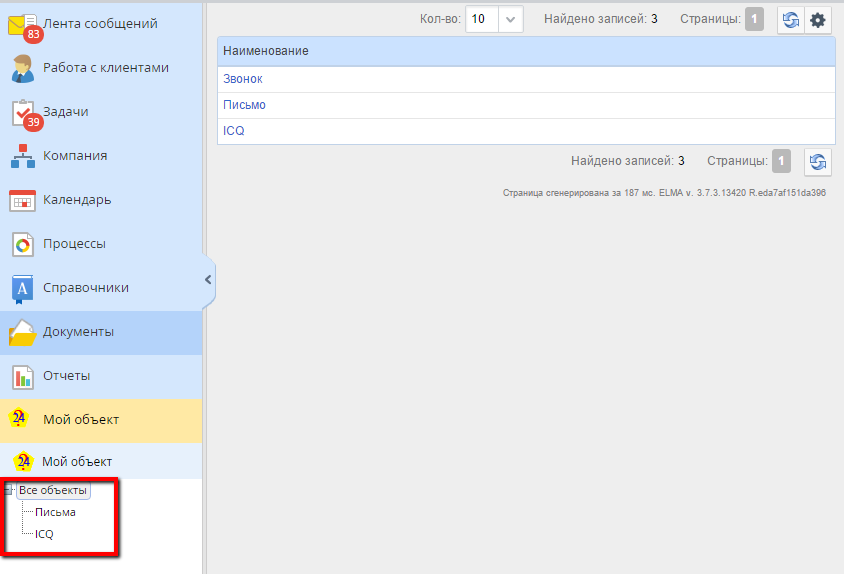Viewport: 844px width, 574px height.
Task: Click the client work person icon
Action: tap(22, 68)
